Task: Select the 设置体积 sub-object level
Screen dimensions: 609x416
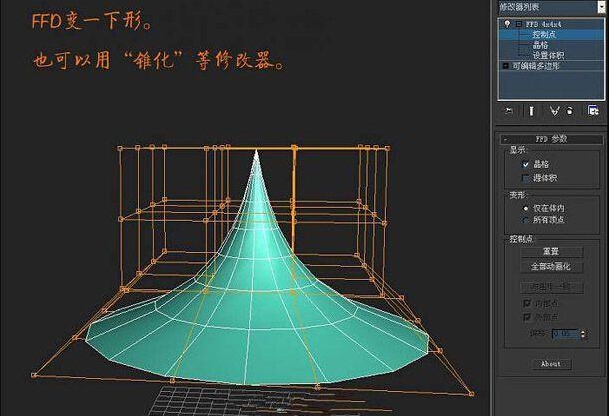Action: point(548,56)
